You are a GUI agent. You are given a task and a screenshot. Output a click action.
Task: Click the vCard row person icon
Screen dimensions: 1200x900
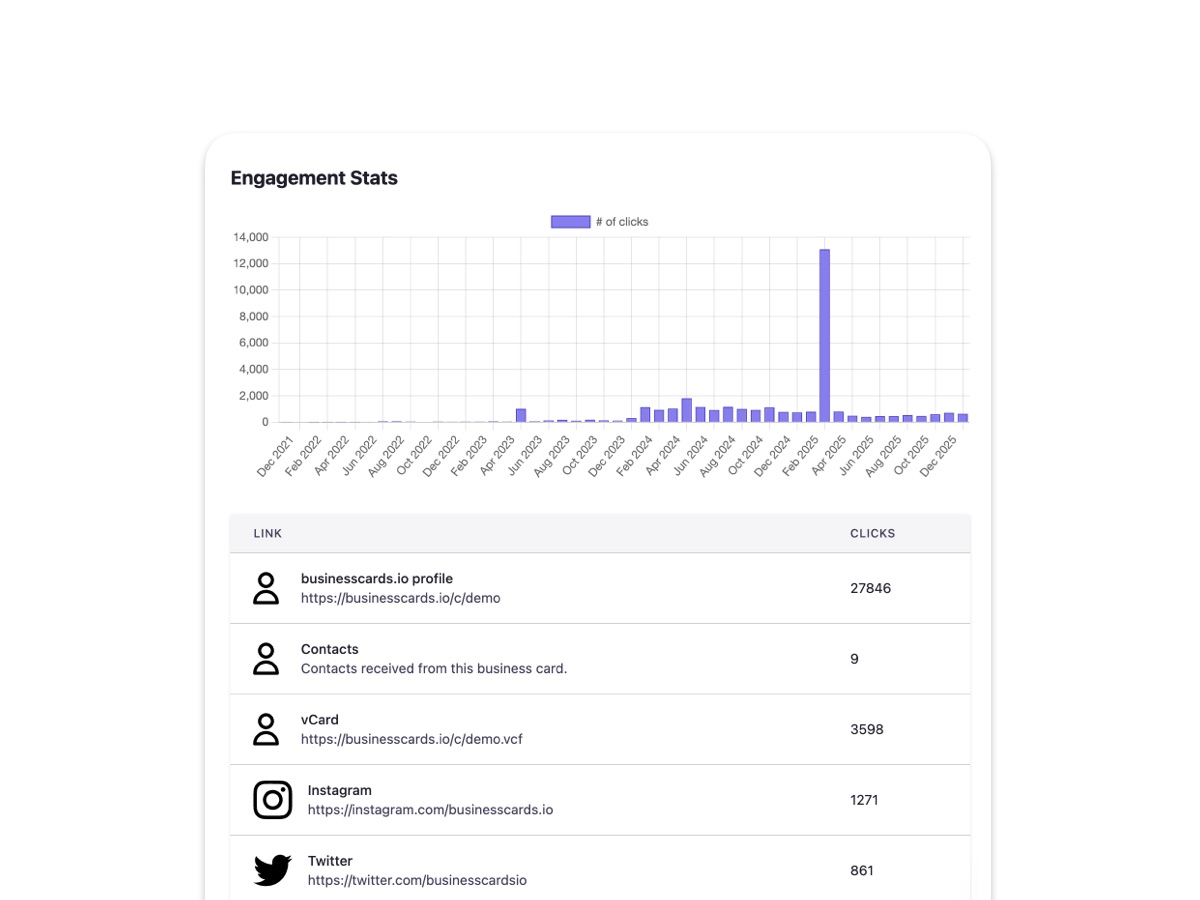pyautogui.click(x=266, y=728)
